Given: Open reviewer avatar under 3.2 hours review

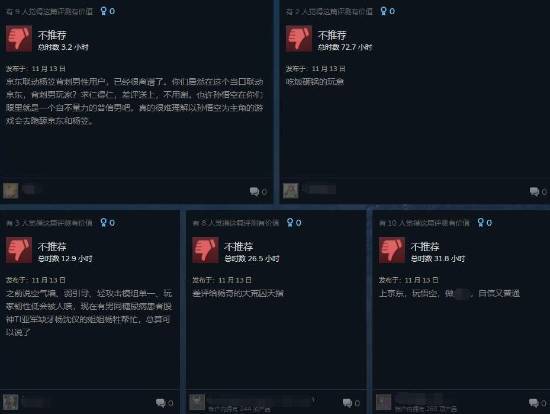Looking at the screenshot, I should [x=11, y=191].
